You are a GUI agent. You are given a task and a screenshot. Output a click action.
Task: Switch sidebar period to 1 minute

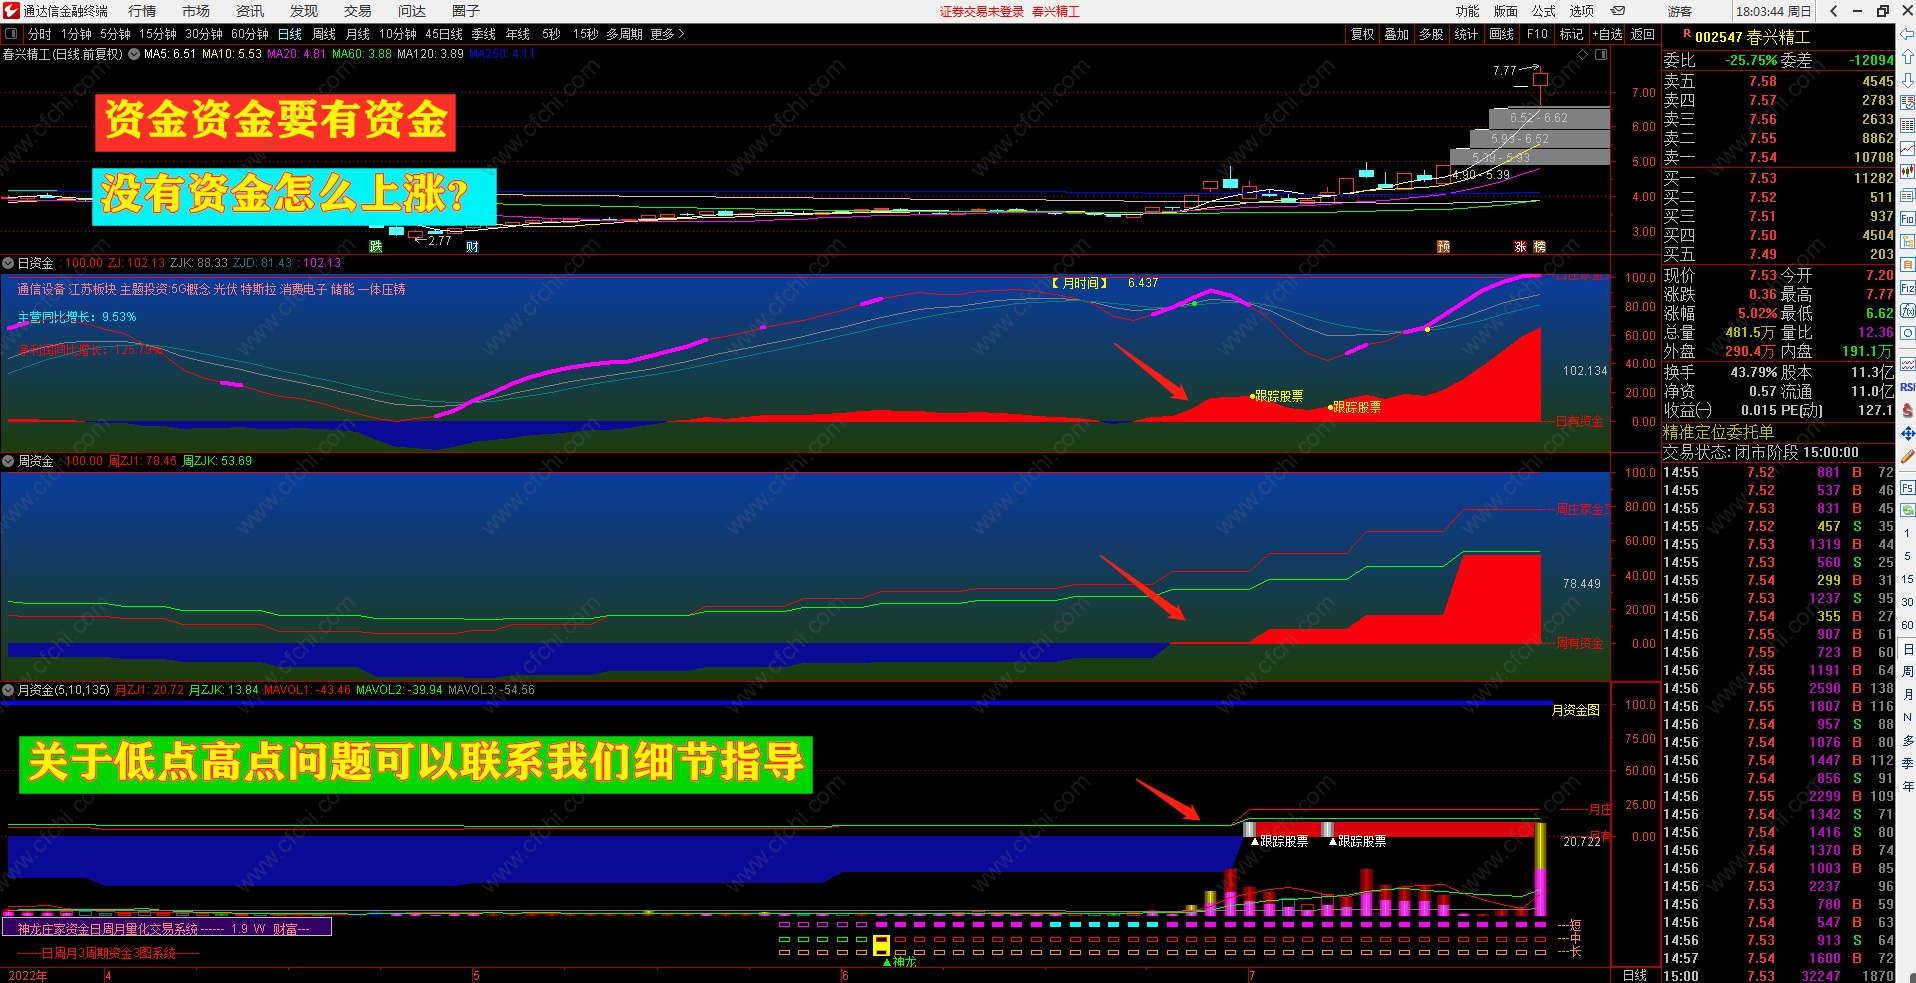coord(1907,533)
